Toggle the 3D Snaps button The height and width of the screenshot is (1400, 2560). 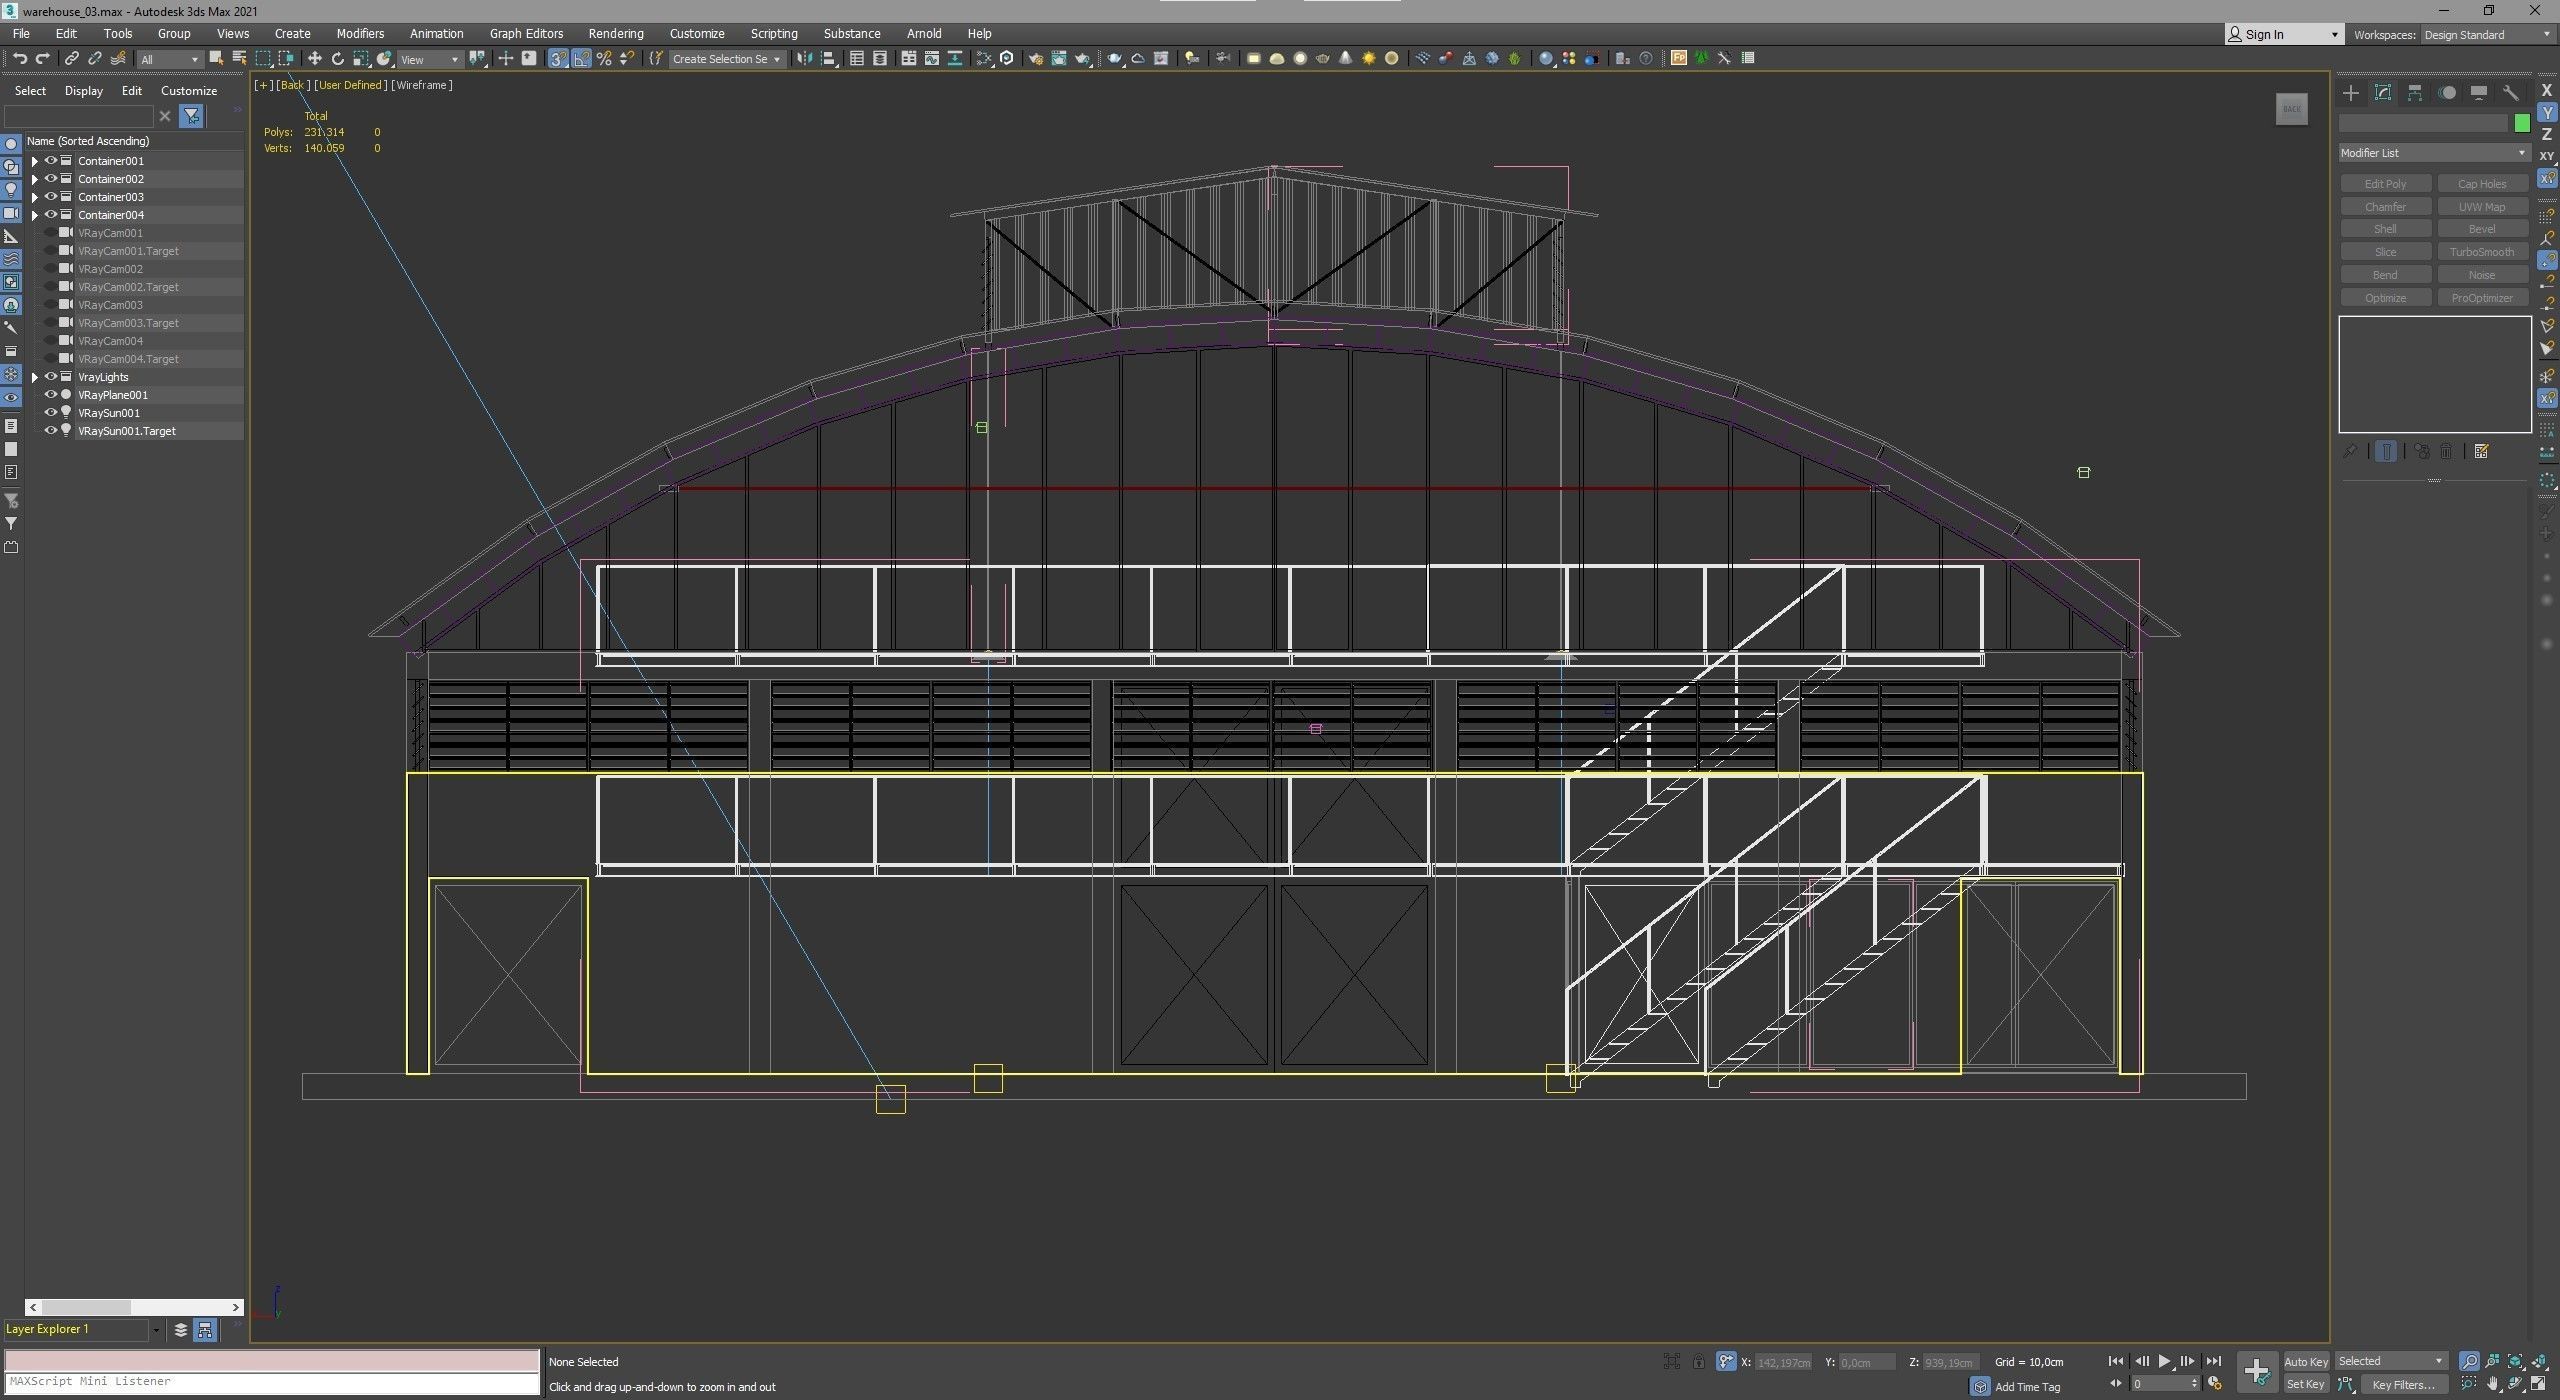point(558,59)
